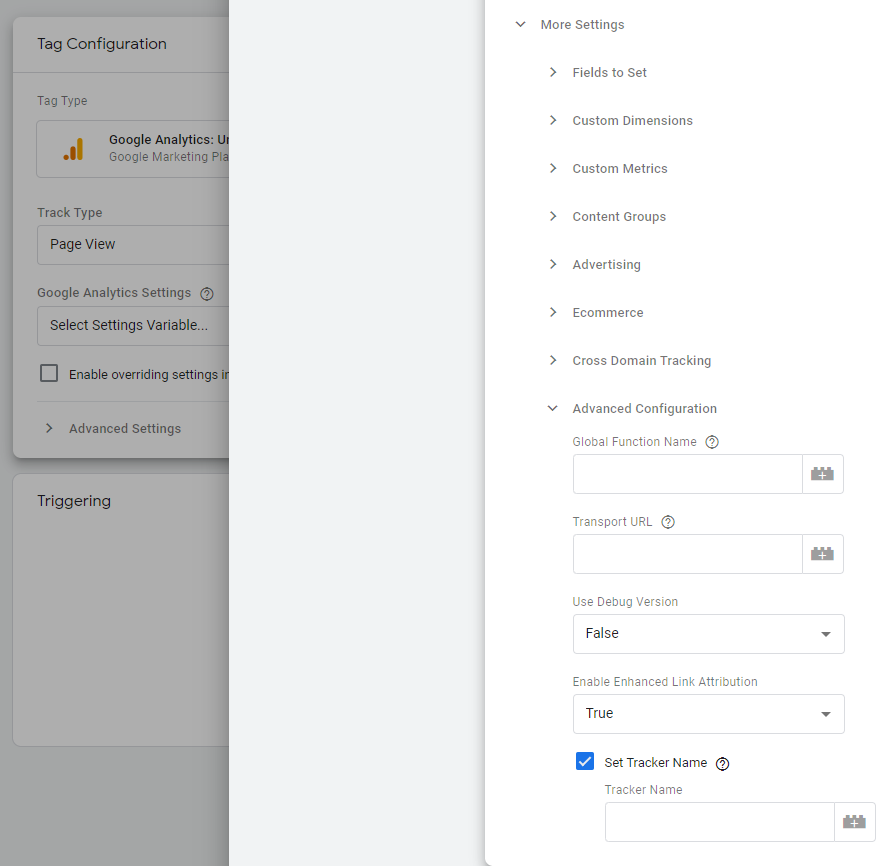Screen dimensions: 893x866
Task: Click variable picker icon for Global Function Name
Action: click(822, 474)
